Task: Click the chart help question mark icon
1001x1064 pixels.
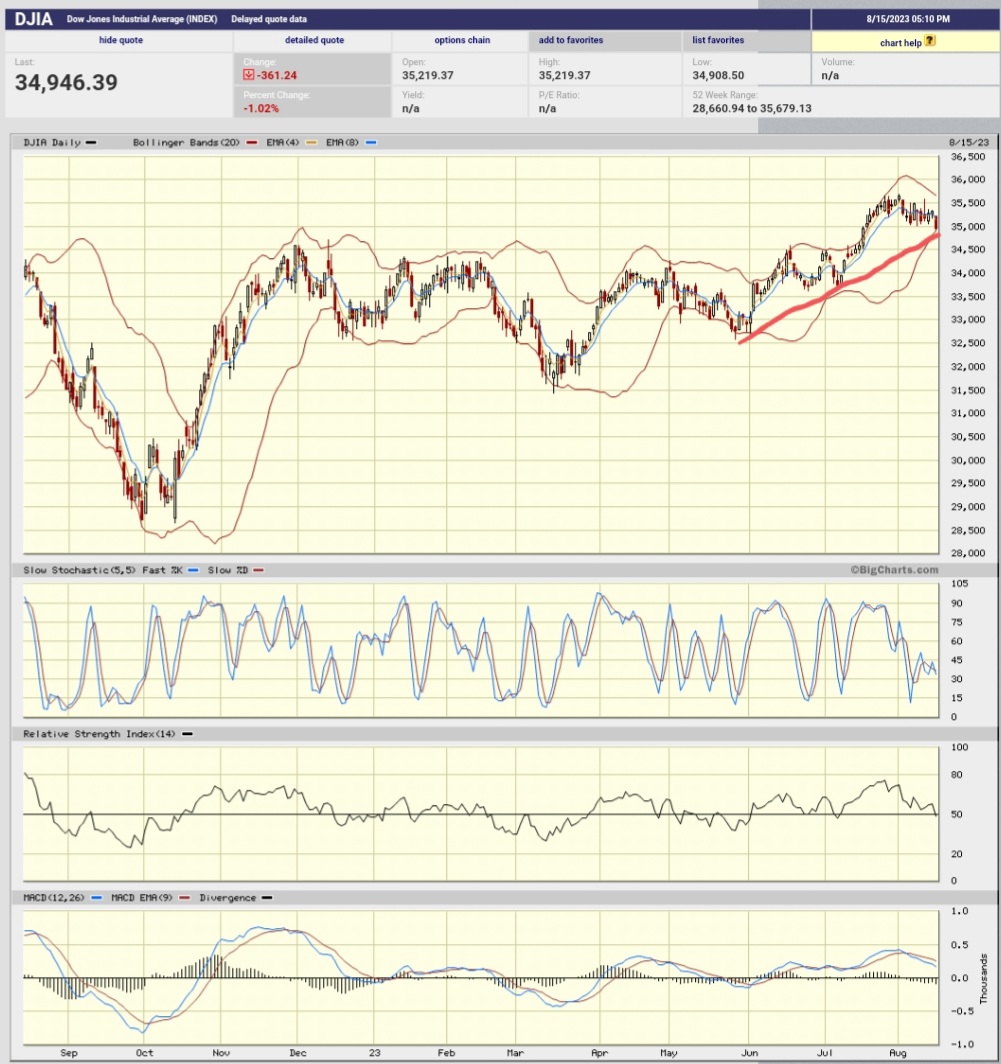Action: [928, 42]
